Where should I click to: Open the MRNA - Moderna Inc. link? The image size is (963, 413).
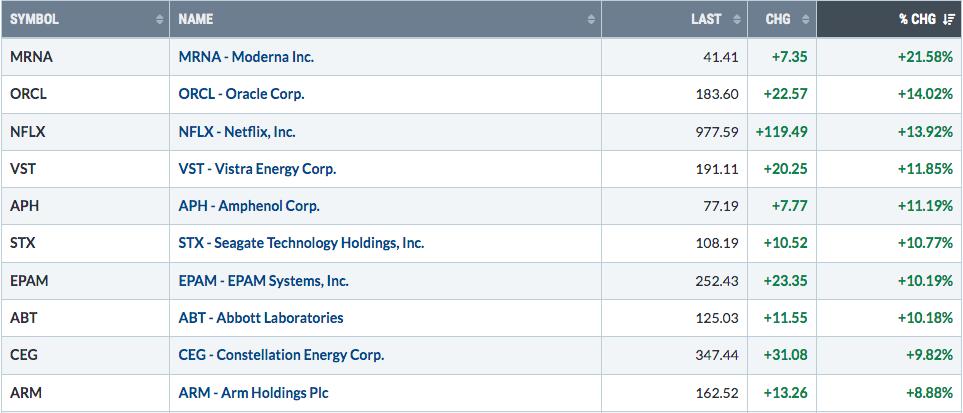pos(246,57)
